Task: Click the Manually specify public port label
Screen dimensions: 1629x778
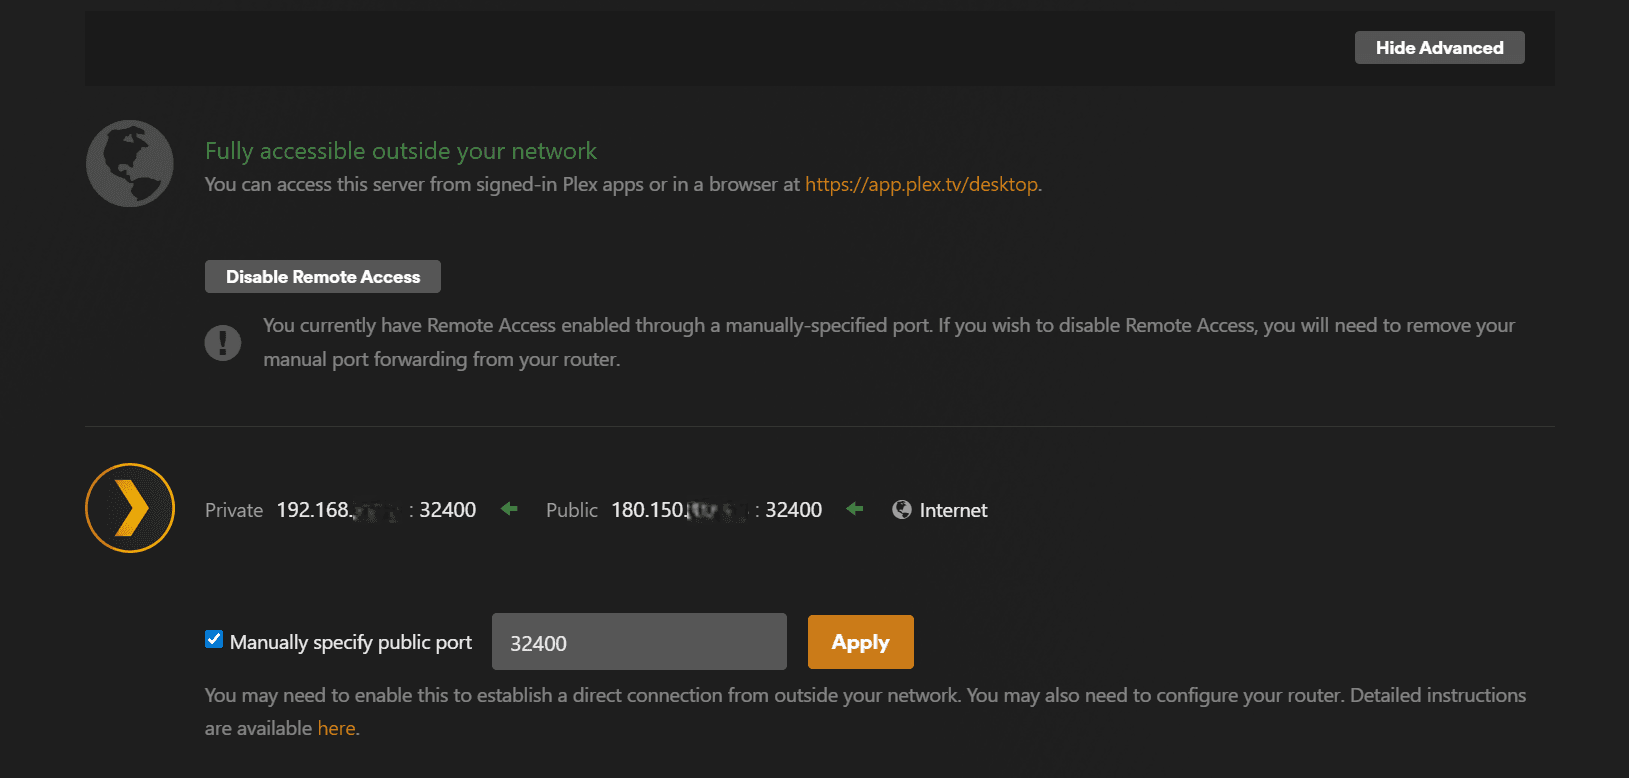Action: [x=351, y=642]
